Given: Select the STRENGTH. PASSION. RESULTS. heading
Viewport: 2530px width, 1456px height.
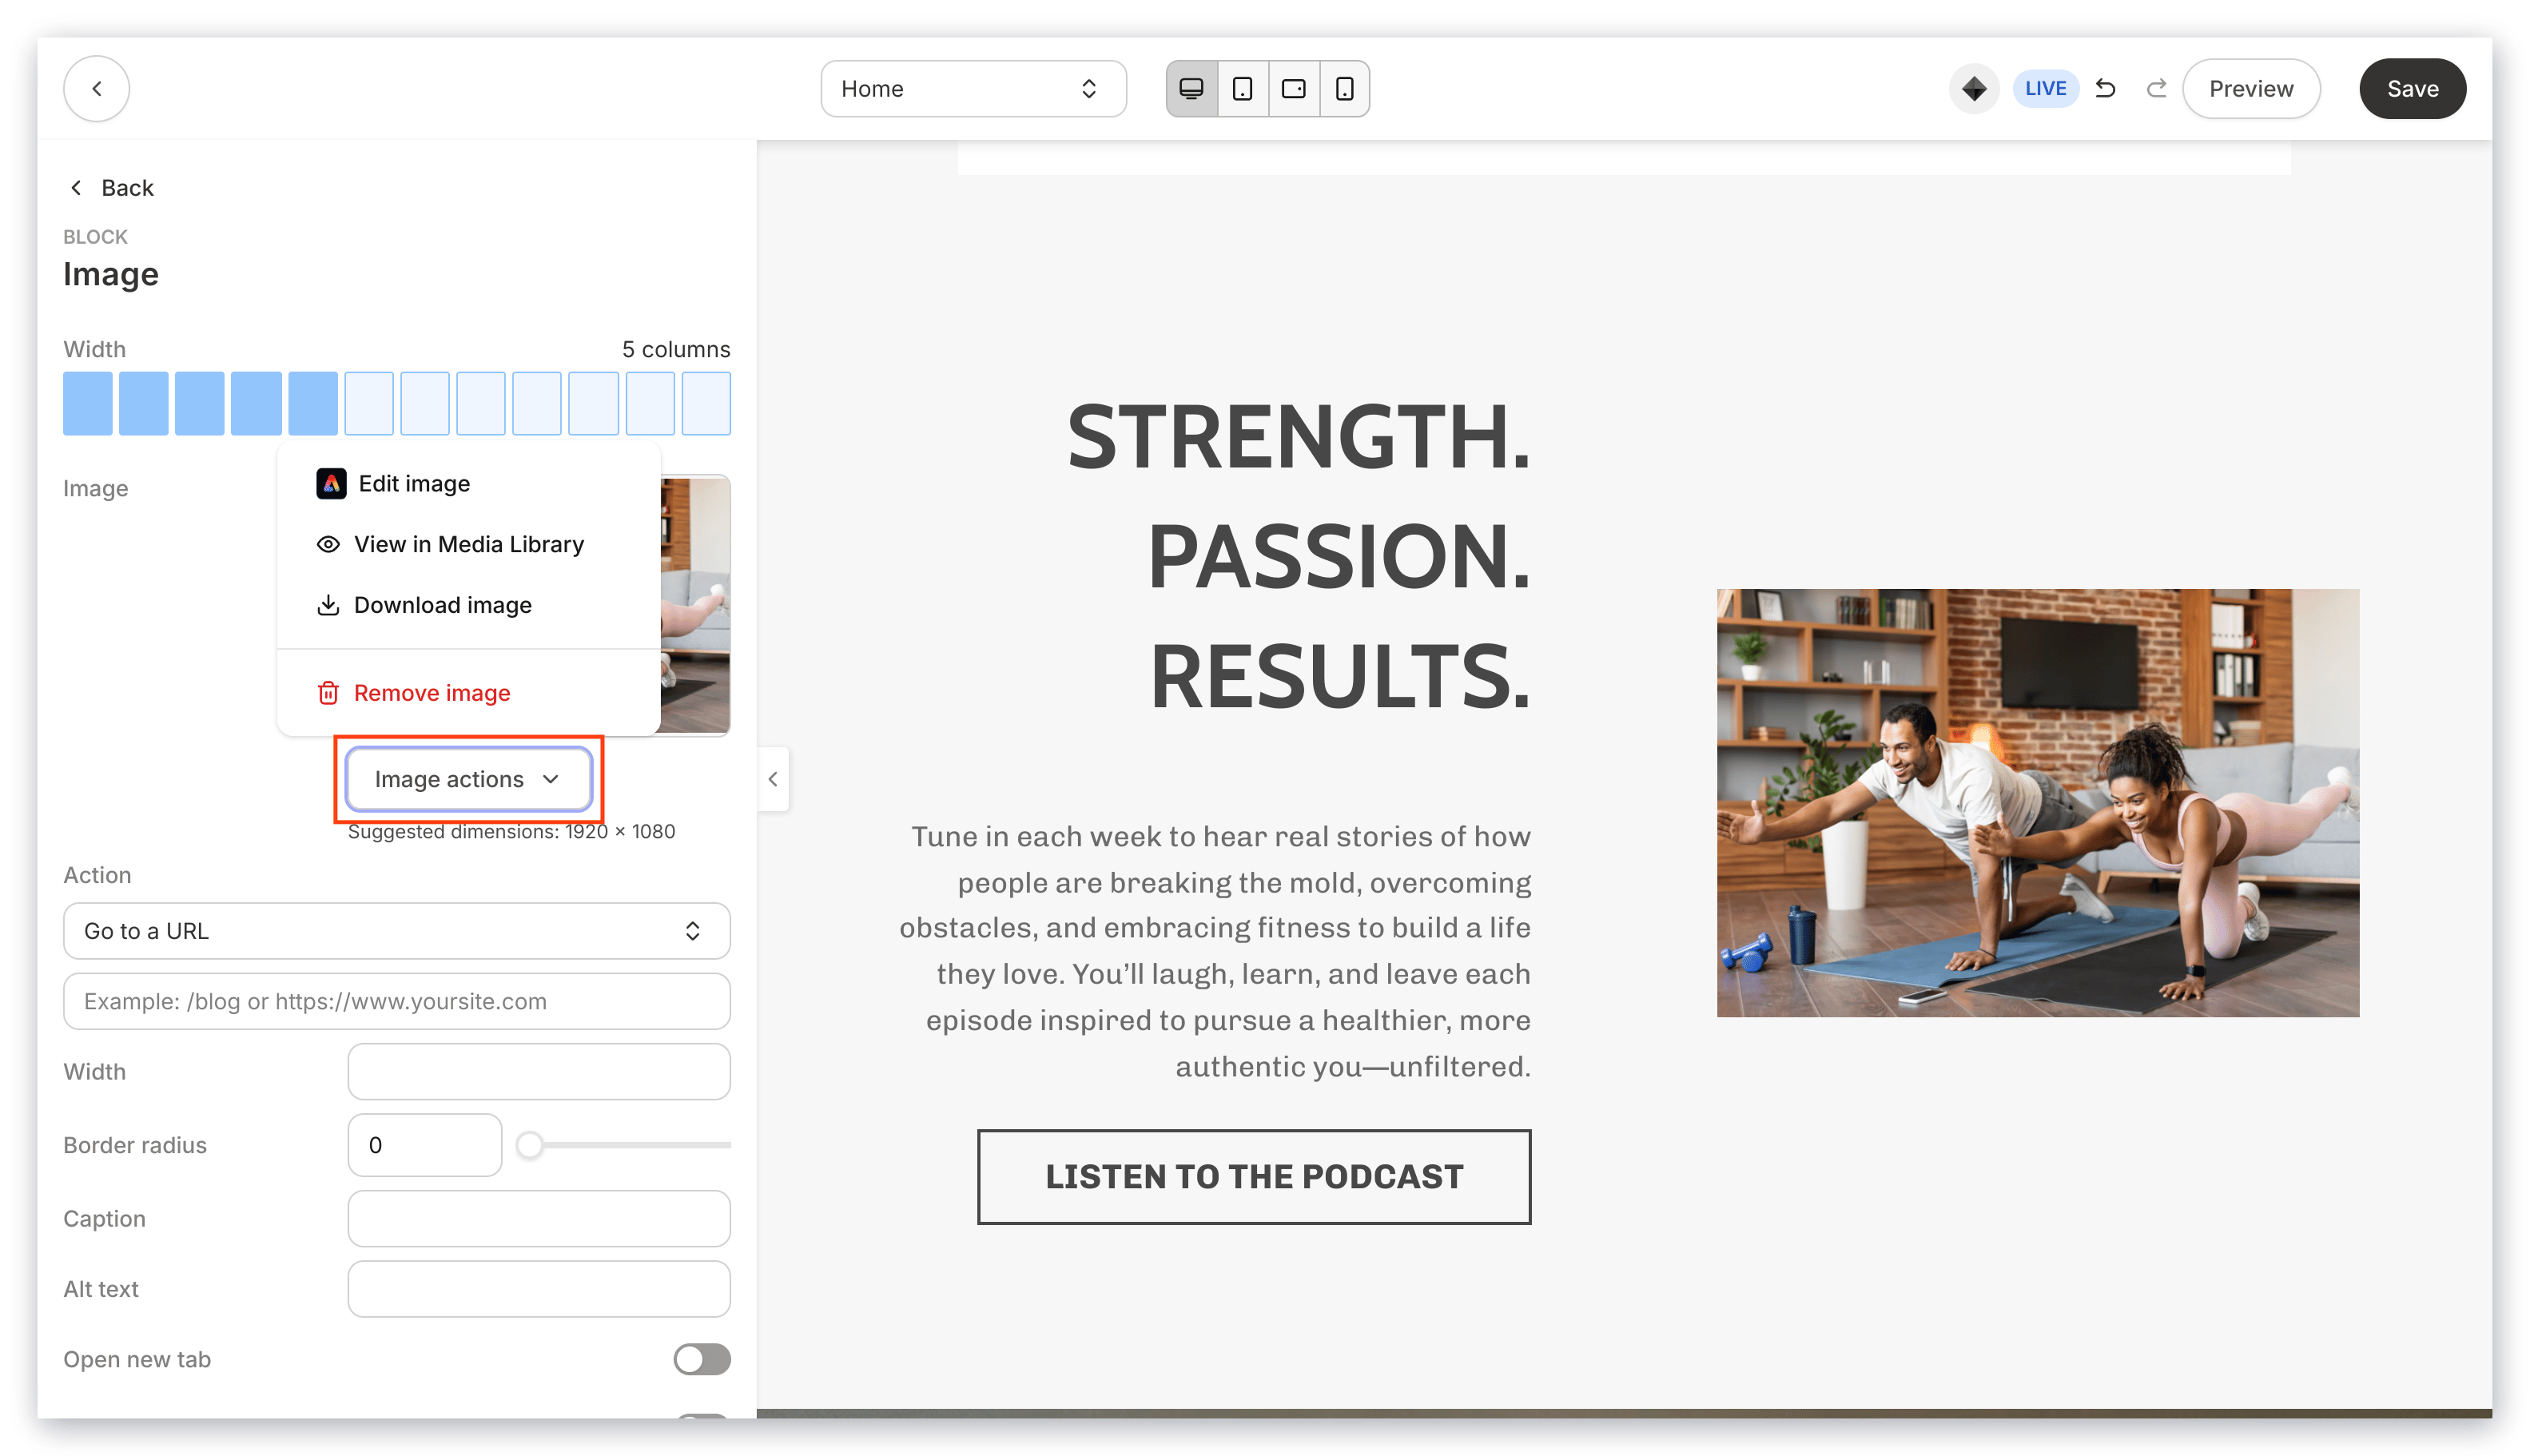Looking at the screenshot, I should [1298, 556].
